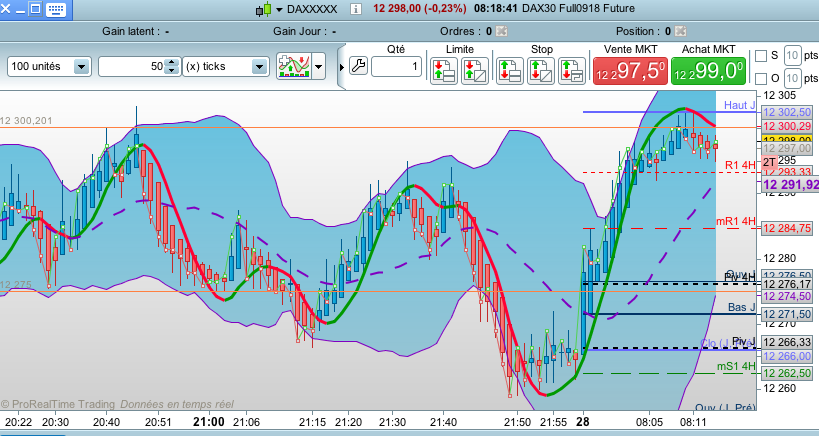
Task: Click the close icon next to Ordres
Action: [502, 31]
